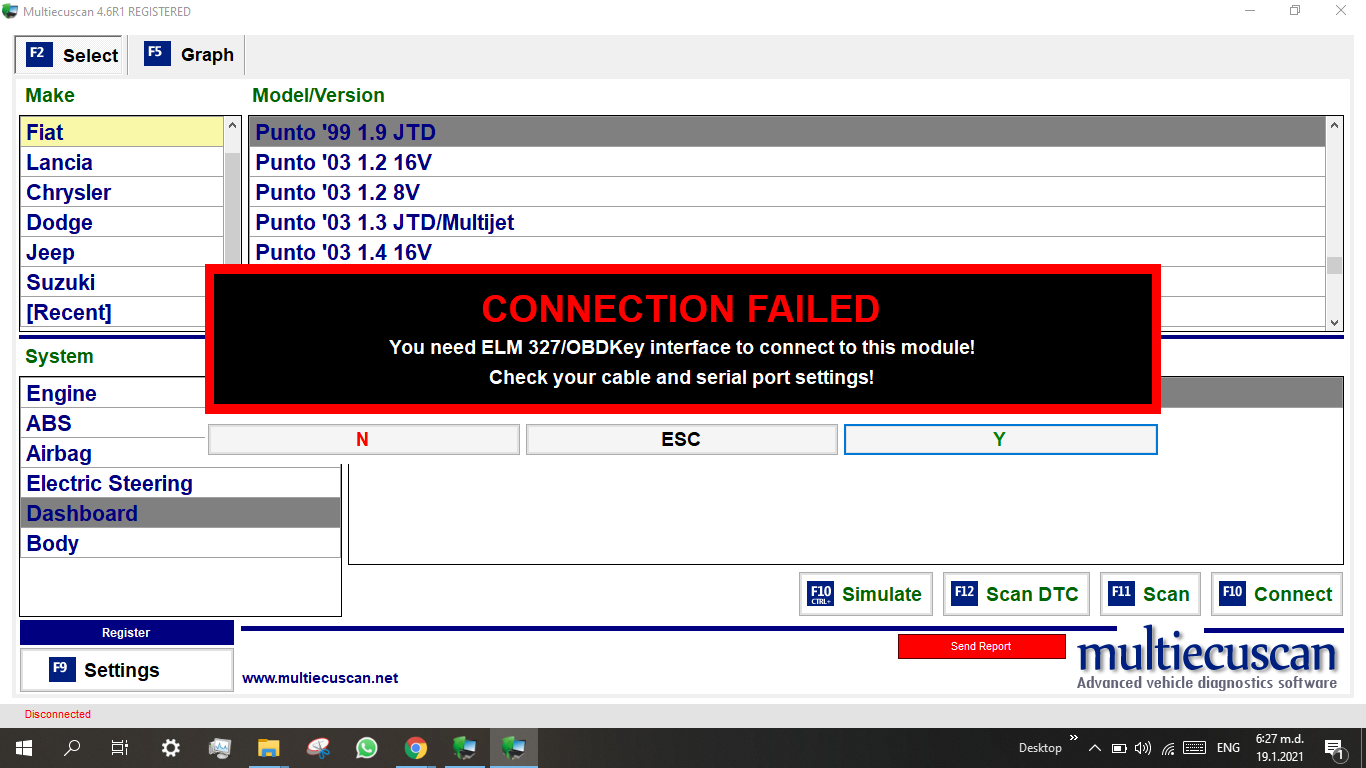Open Google Chrome from the taskbar

(x=416, y=747)
